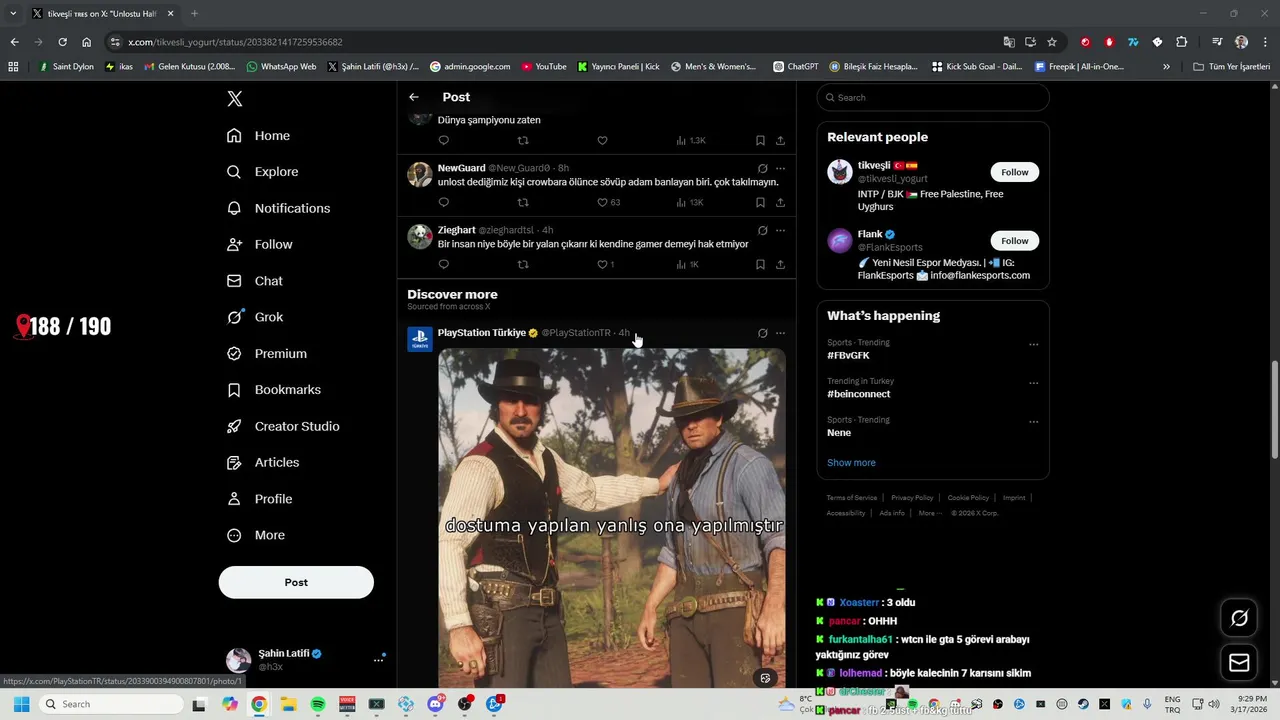
Task: Open Profile in sidebar
Action: (x=259, y=499)
